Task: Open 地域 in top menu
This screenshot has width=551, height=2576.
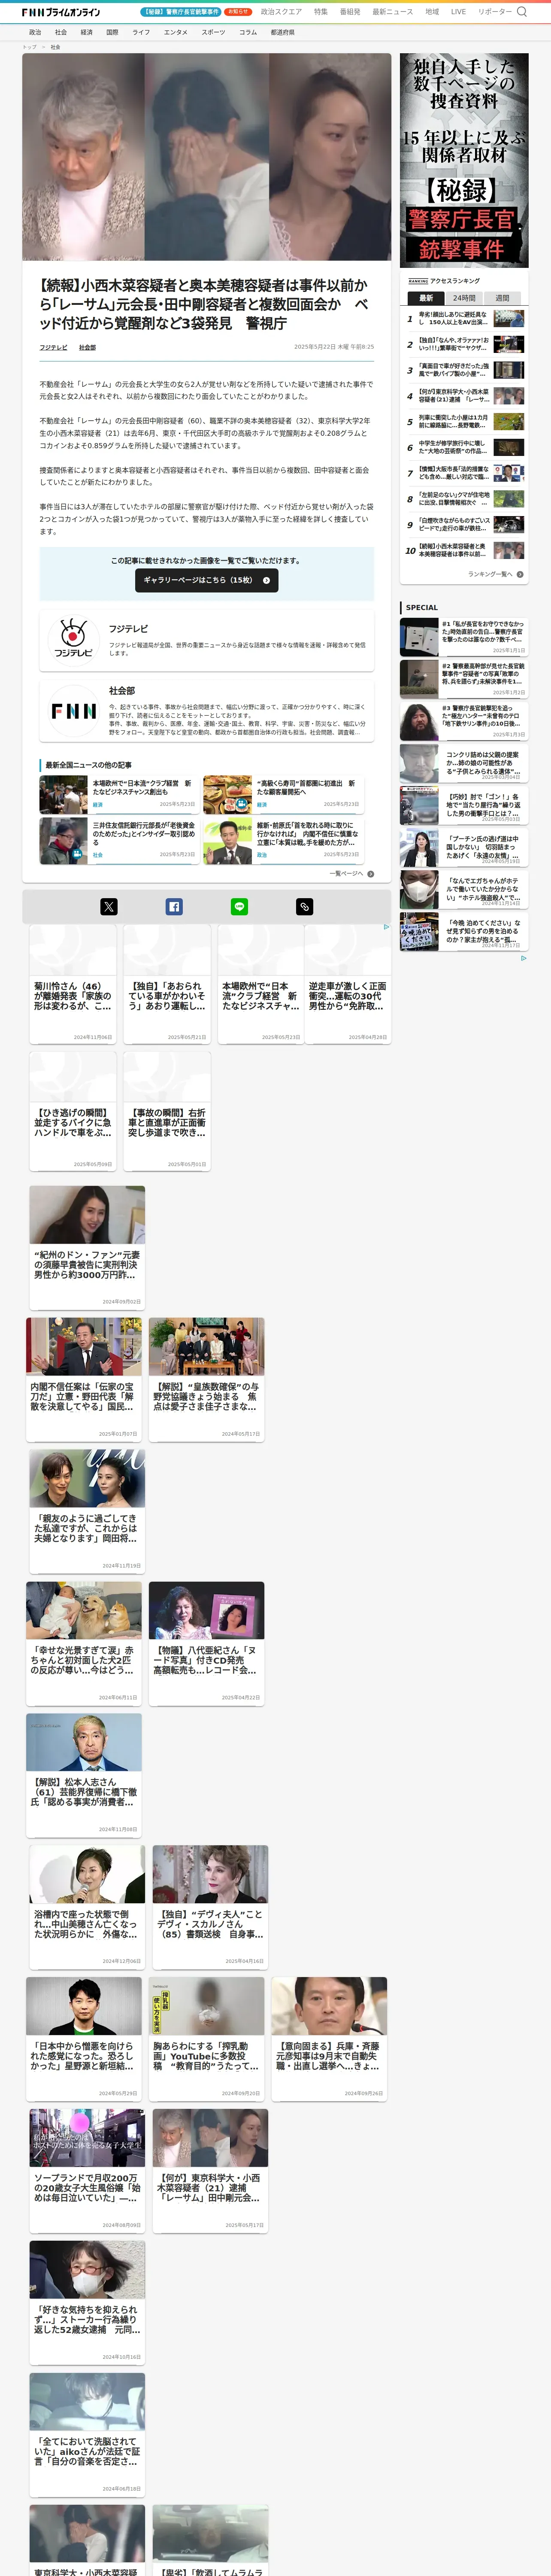Action: coord(432,12)
